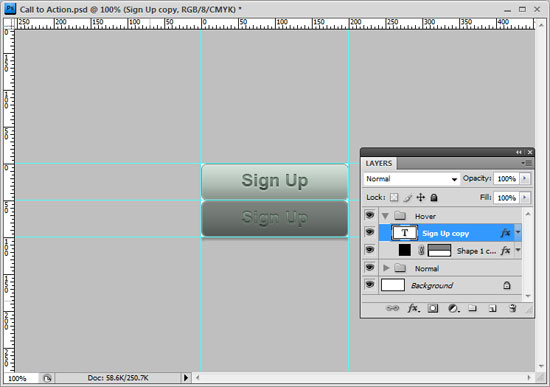Click the Photoshop icon in the title bar

pos(10,8)
